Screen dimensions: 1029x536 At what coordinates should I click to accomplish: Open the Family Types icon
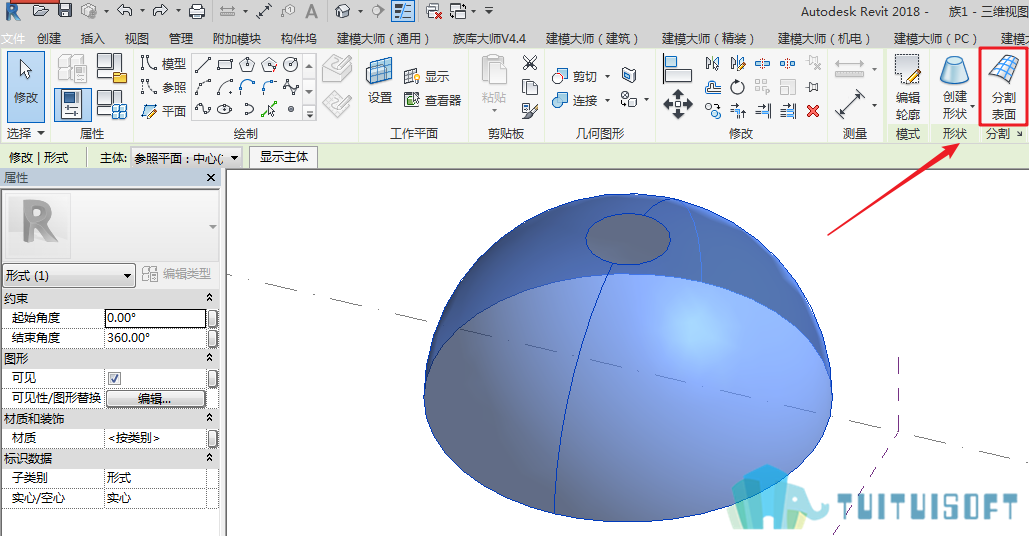[x=112, y=104]
